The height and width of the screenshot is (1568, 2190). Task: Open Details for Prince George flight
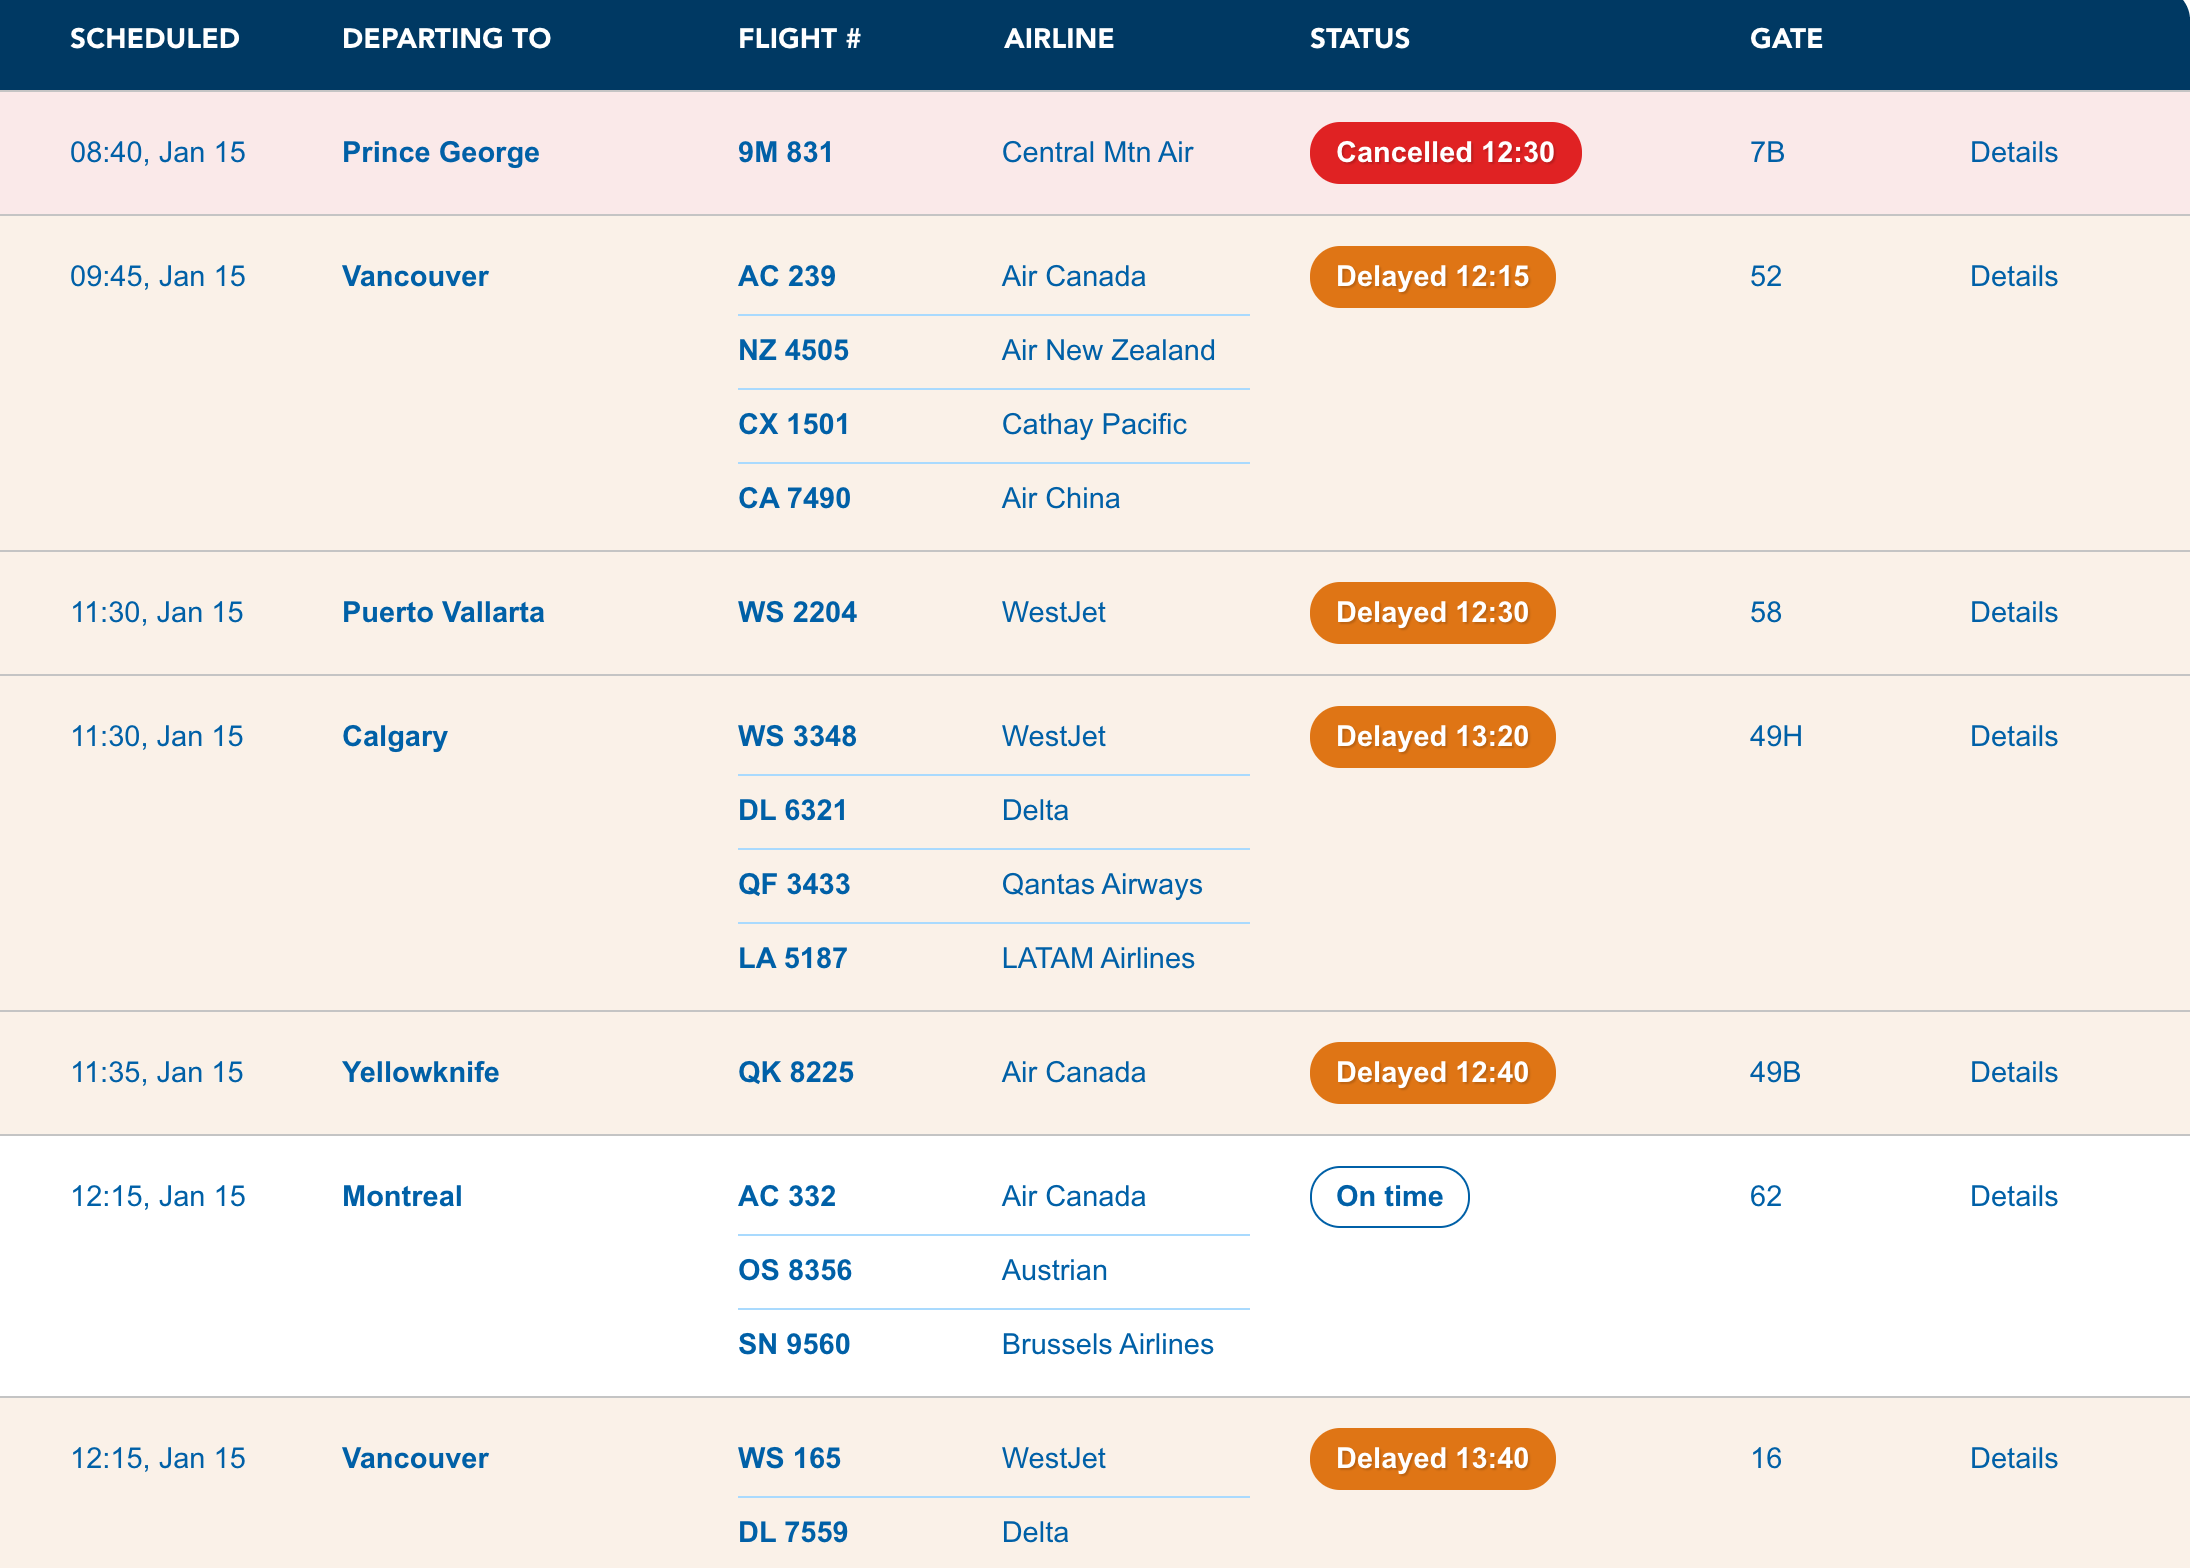[2013, 152]
